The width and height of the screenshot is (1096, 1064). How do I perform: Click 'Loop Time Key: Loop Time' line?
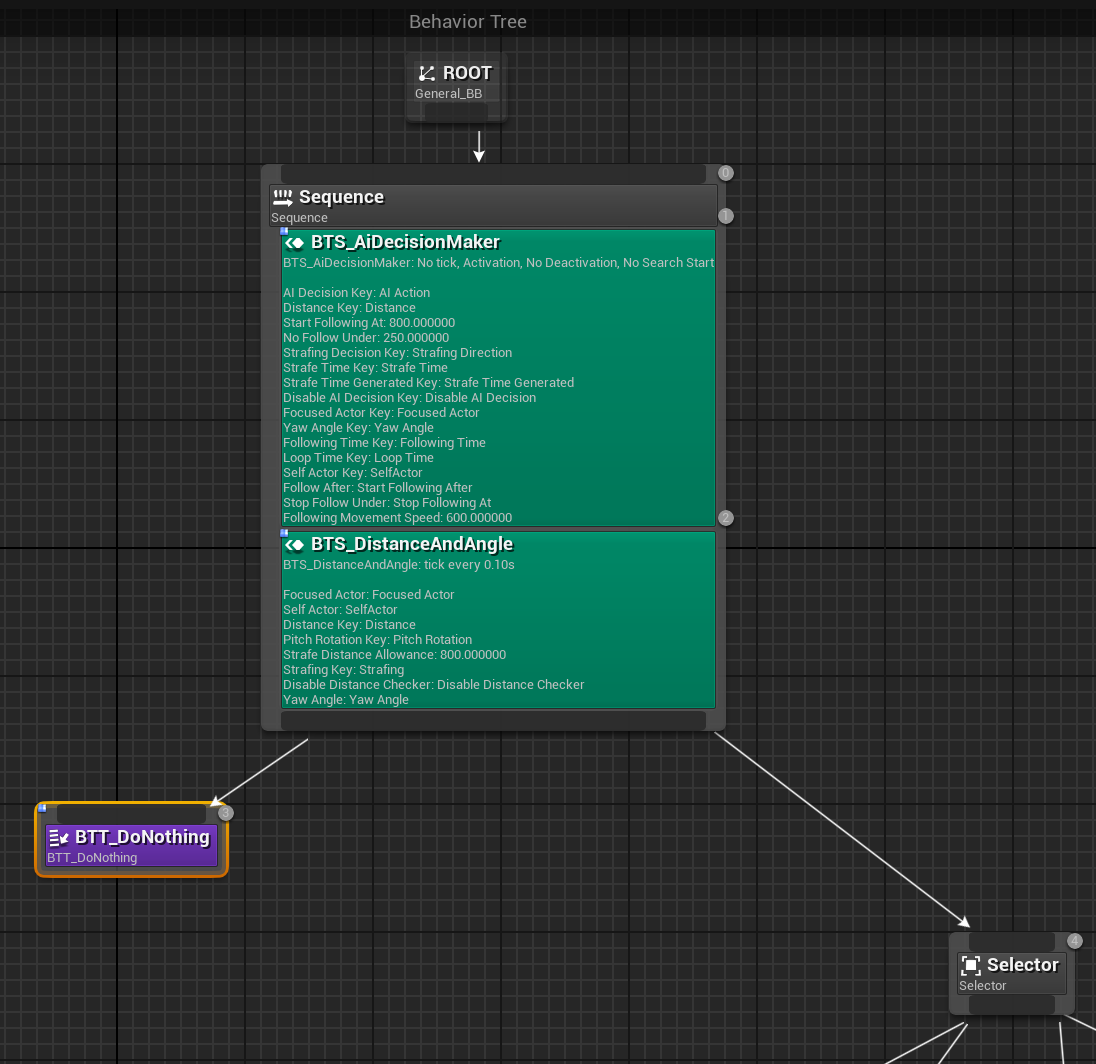(359, 458)
